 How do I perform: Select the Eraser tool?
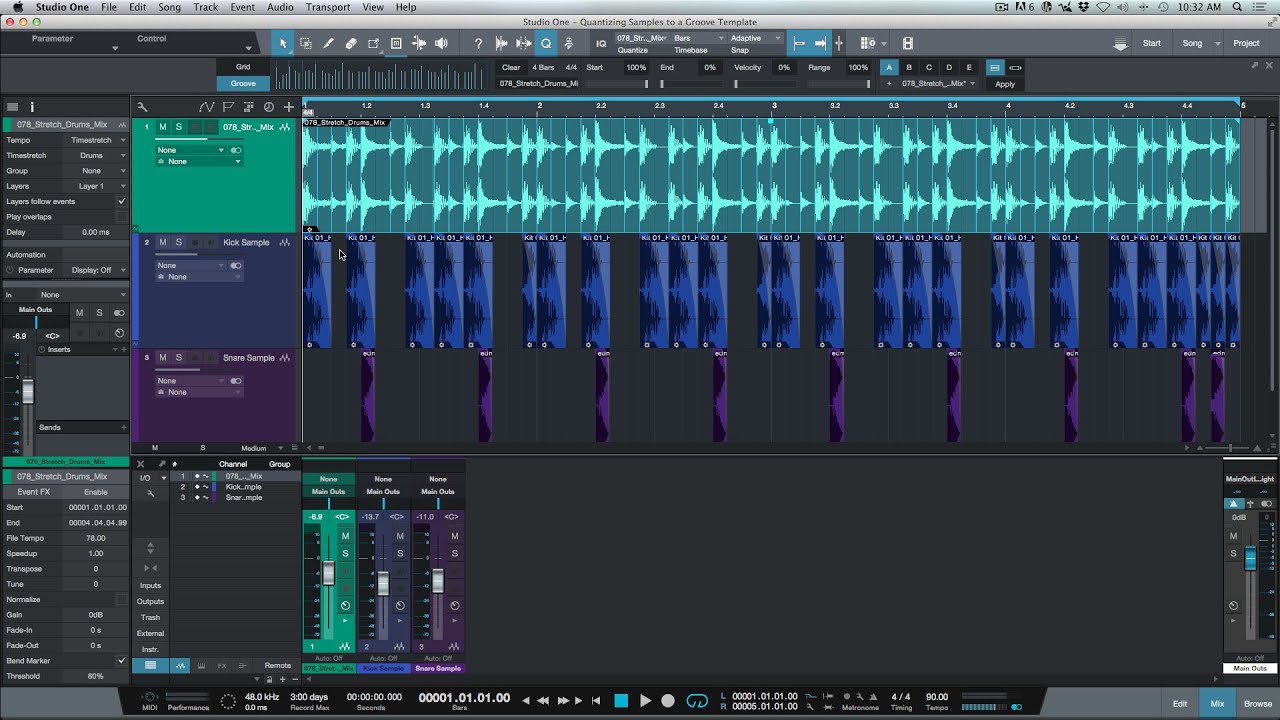351,43
